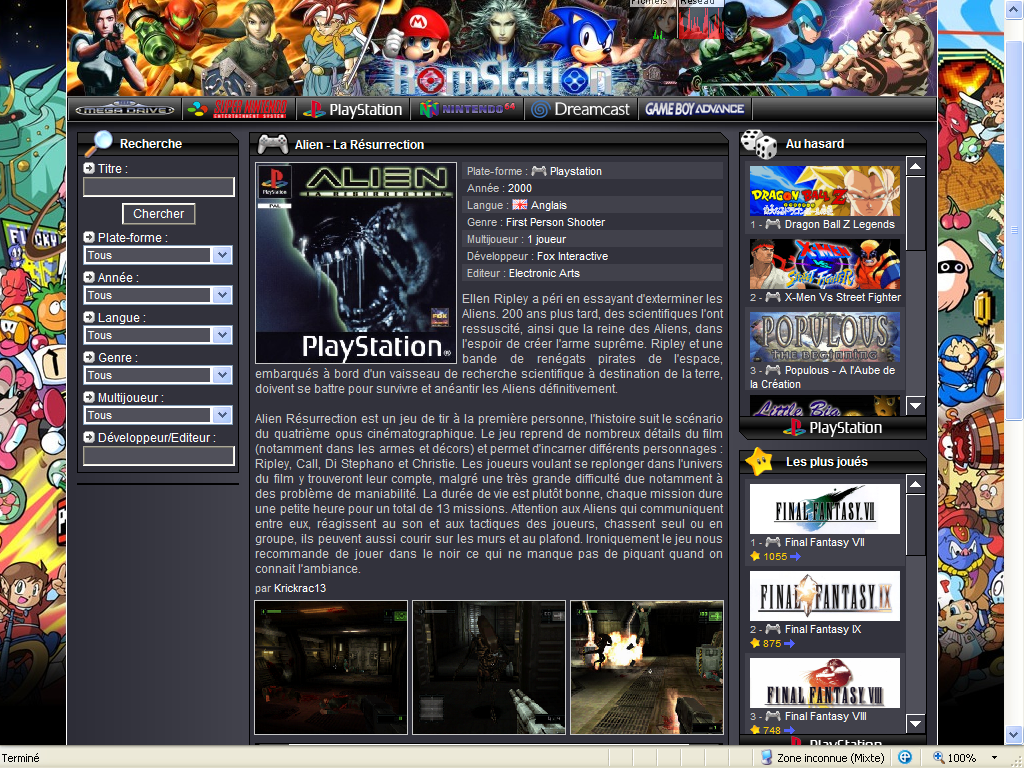Click Au hasard list scroll down arrow
This screenshot has width=1024, height=768.
point(916,406)
